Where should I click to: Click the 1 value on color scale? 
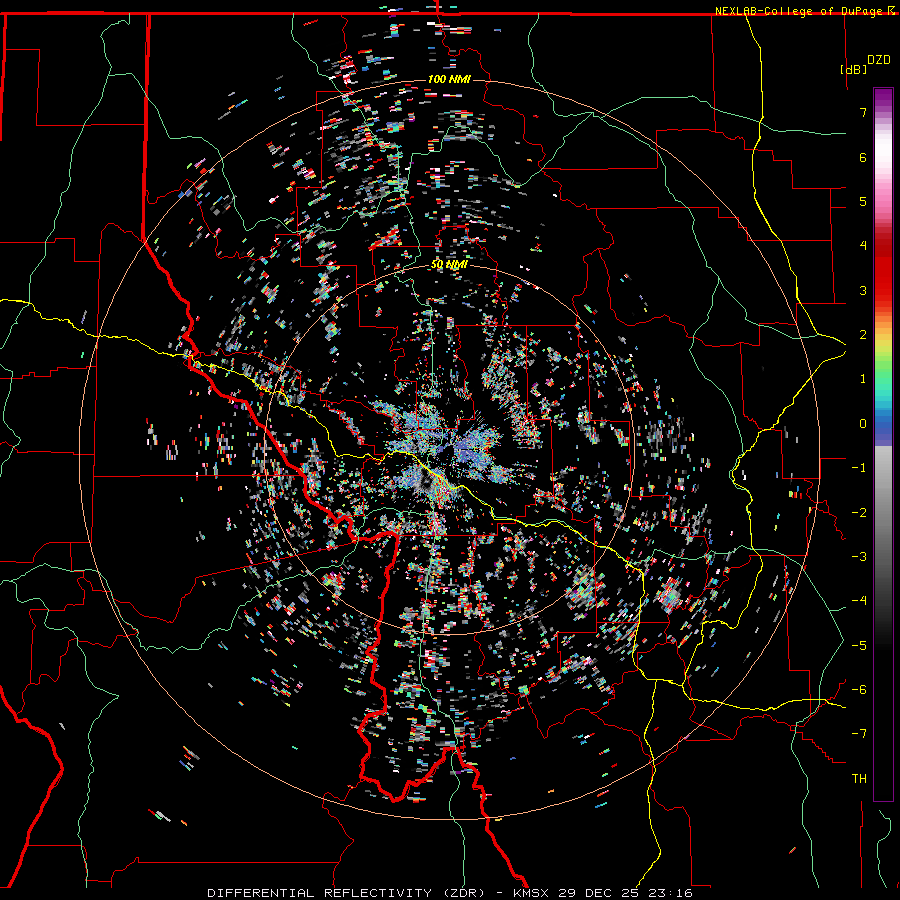click(x=863, y=379)
